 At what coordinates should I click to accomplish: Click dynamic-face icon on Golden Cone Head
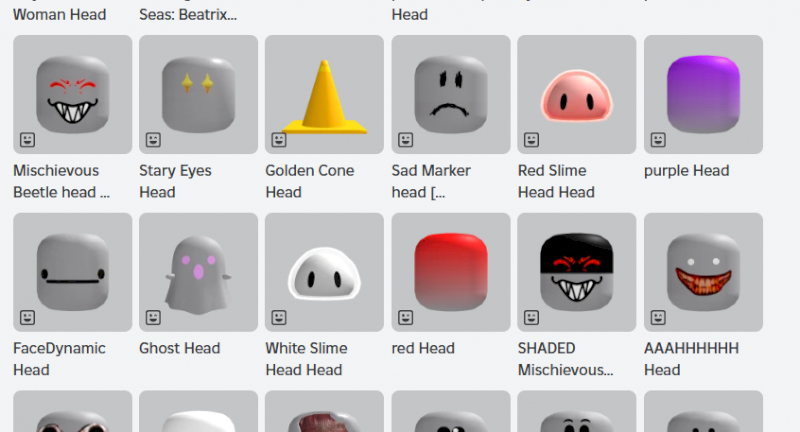tap(279, 140)
